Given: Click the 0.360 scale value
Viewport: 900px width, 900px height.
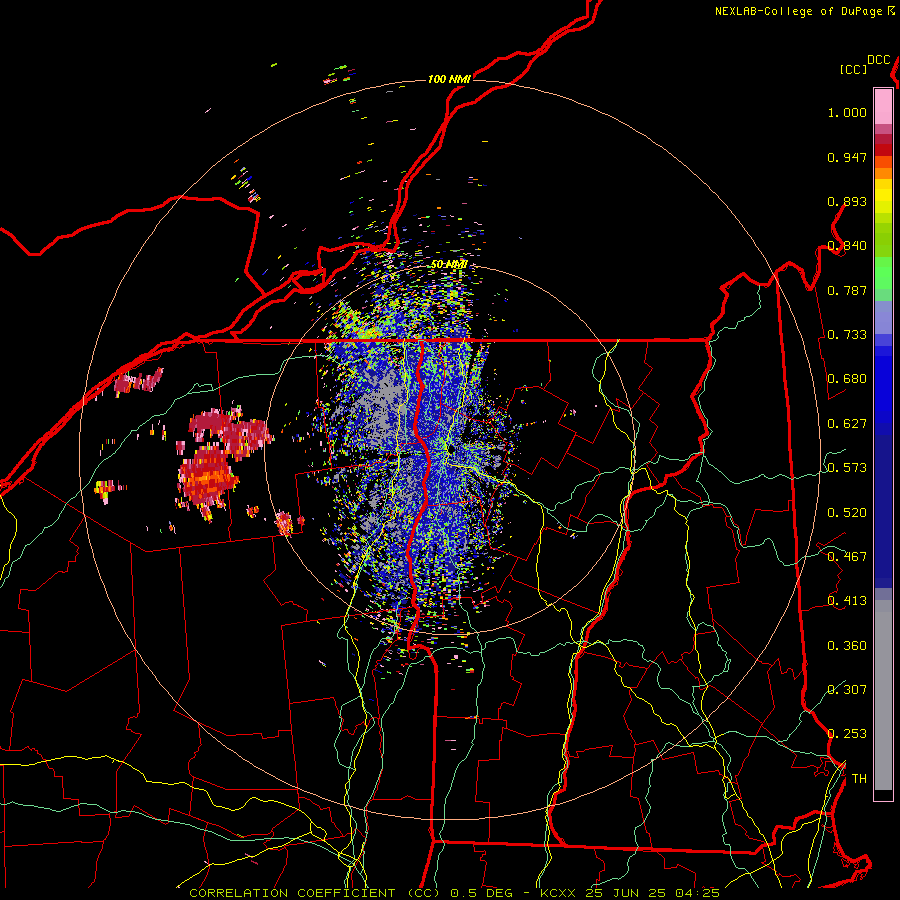Looking at the screenshot, I should coord(847,646).
